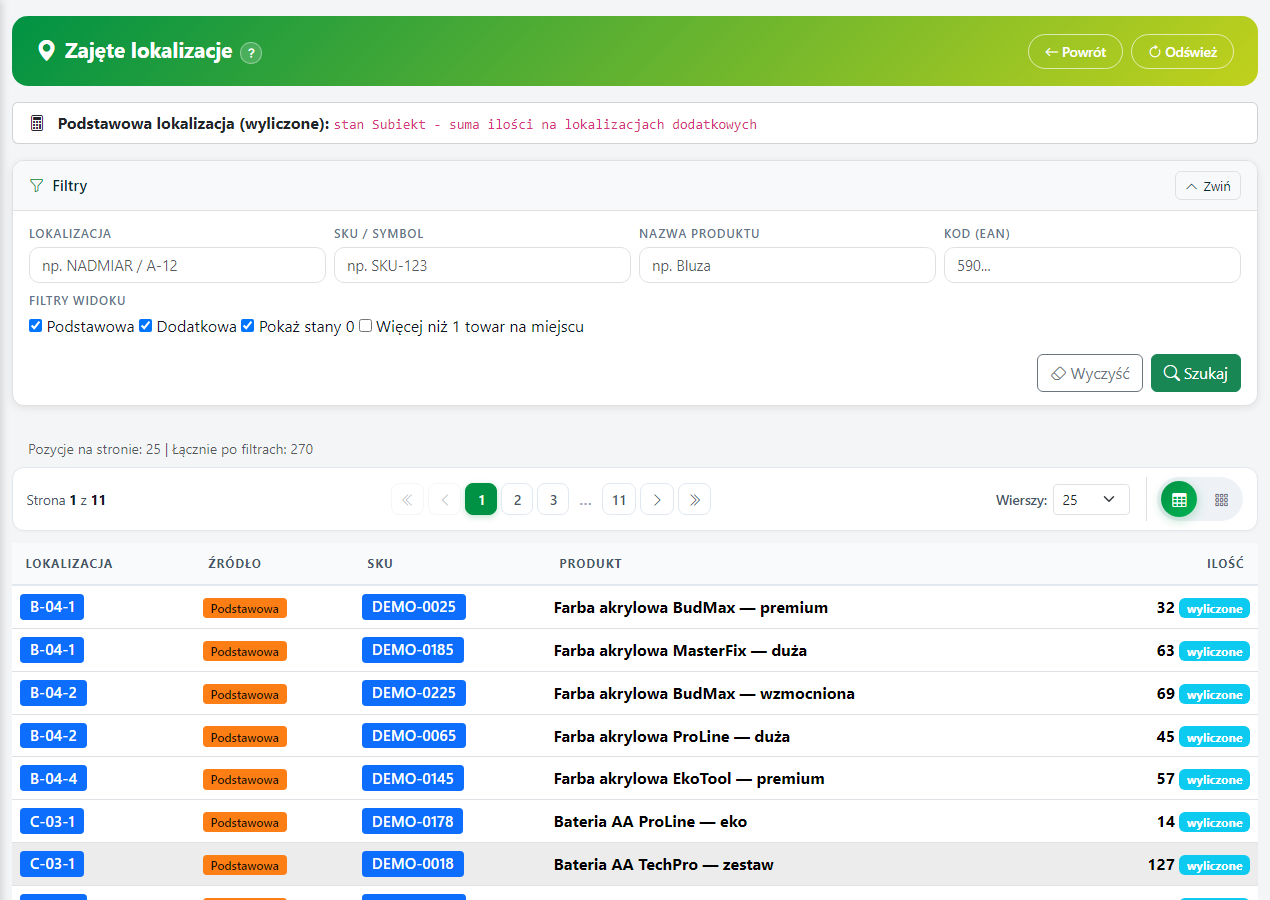Jump to last page double-arrow
Screen dimensions: 1270x900
(694, 500)
